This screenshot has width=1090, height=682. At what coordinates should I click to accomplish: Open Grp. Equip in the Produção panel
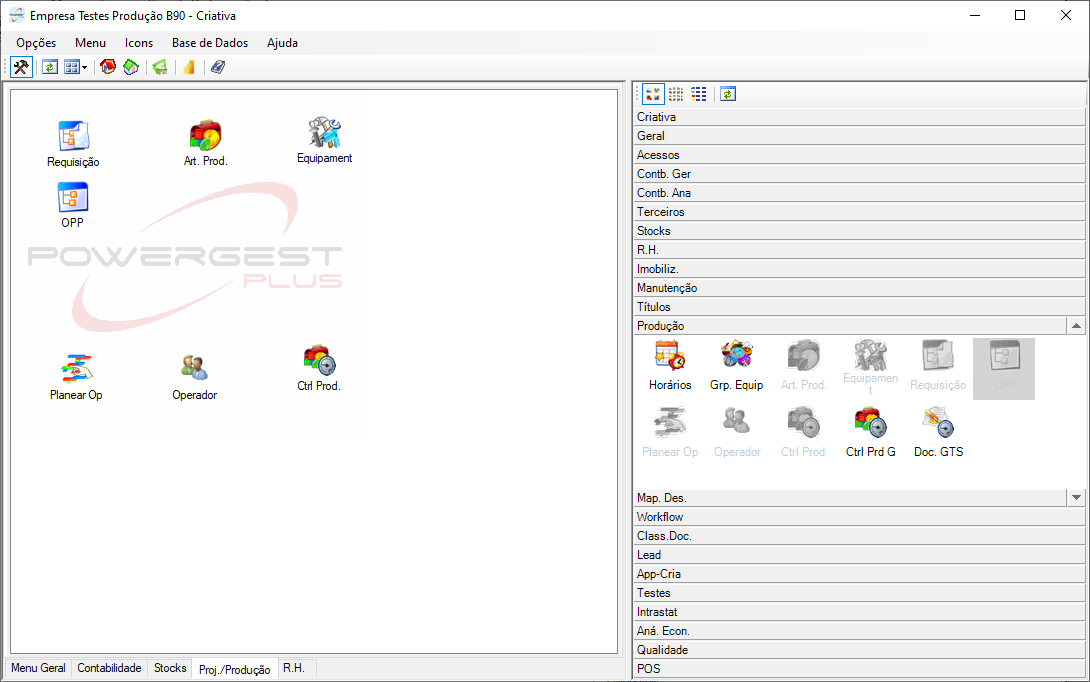[x=736, y=356]
